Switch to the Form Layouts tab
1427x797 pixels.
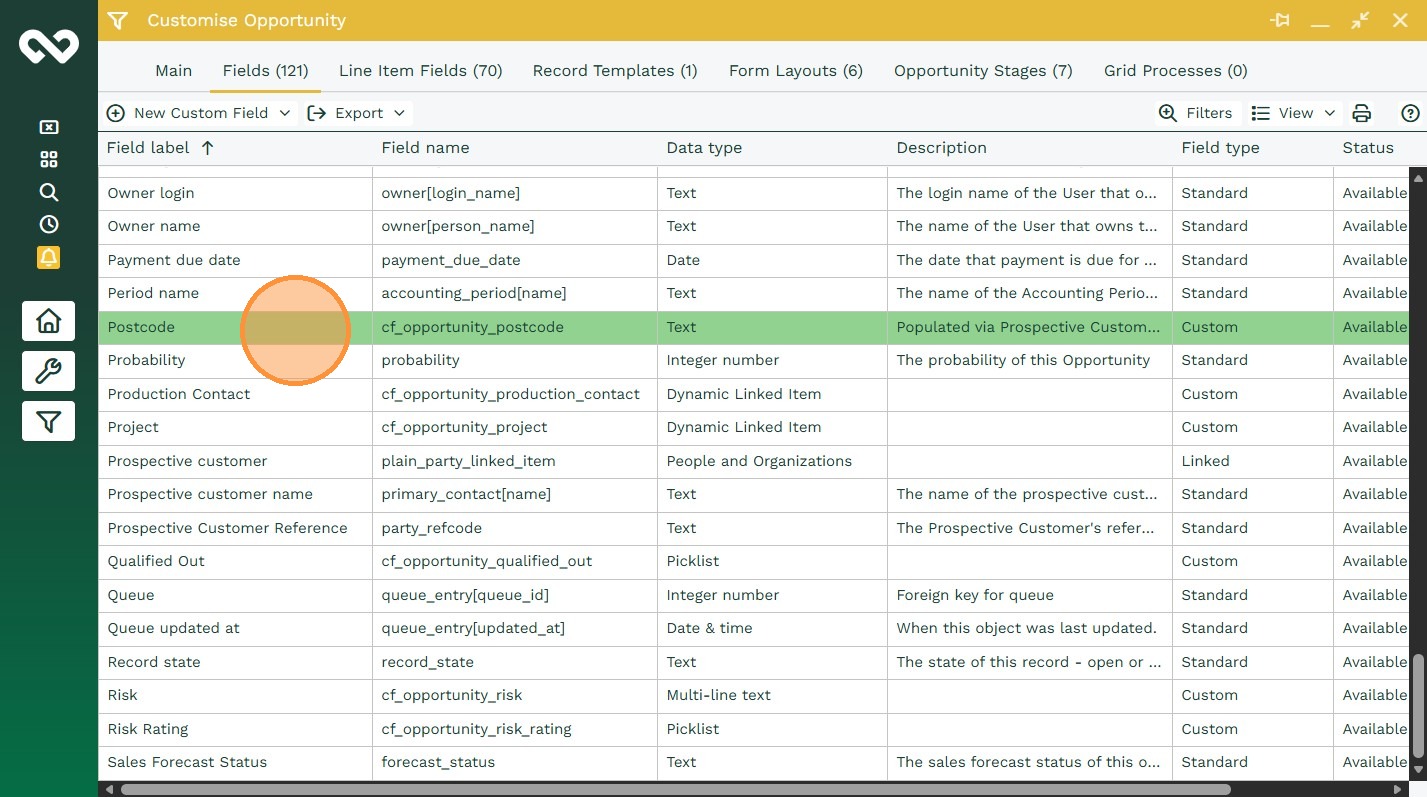[795, 71]
